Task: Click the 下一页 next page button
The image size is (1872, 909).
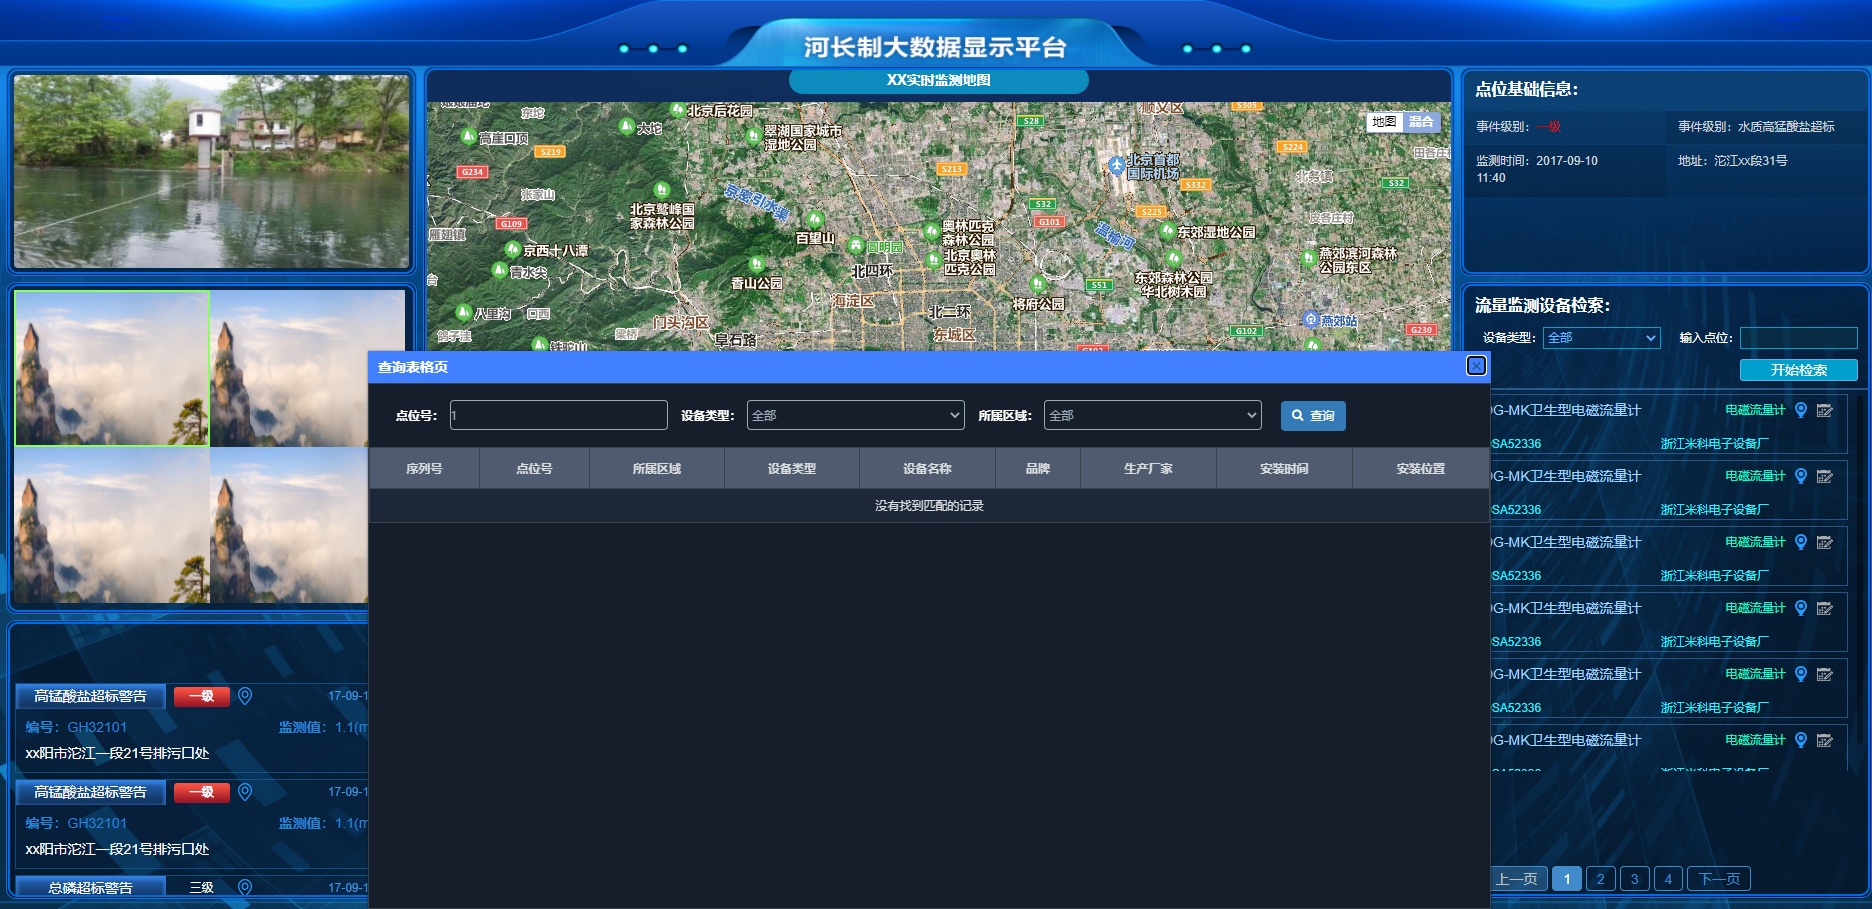Action: point(1719,879)
